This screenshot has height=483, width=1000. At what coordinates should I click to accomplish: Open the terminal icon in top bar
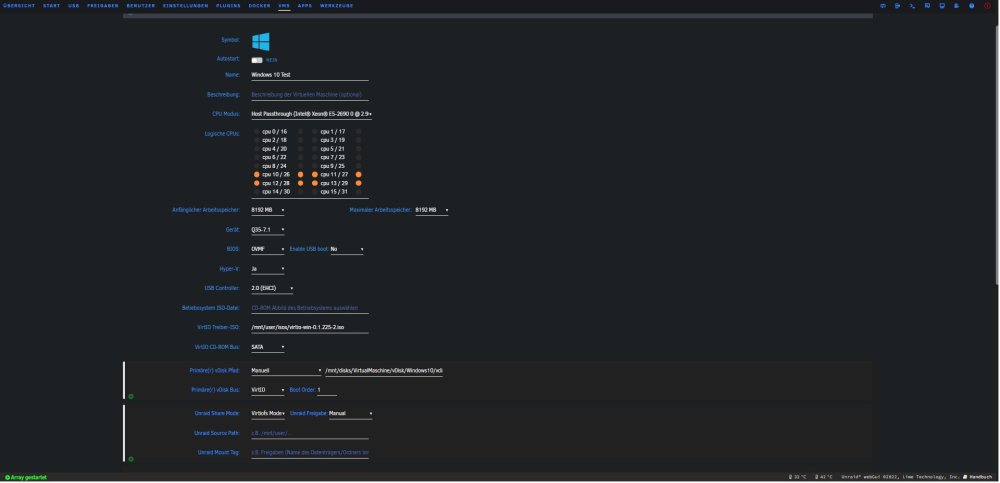click(x=912, y=6)
